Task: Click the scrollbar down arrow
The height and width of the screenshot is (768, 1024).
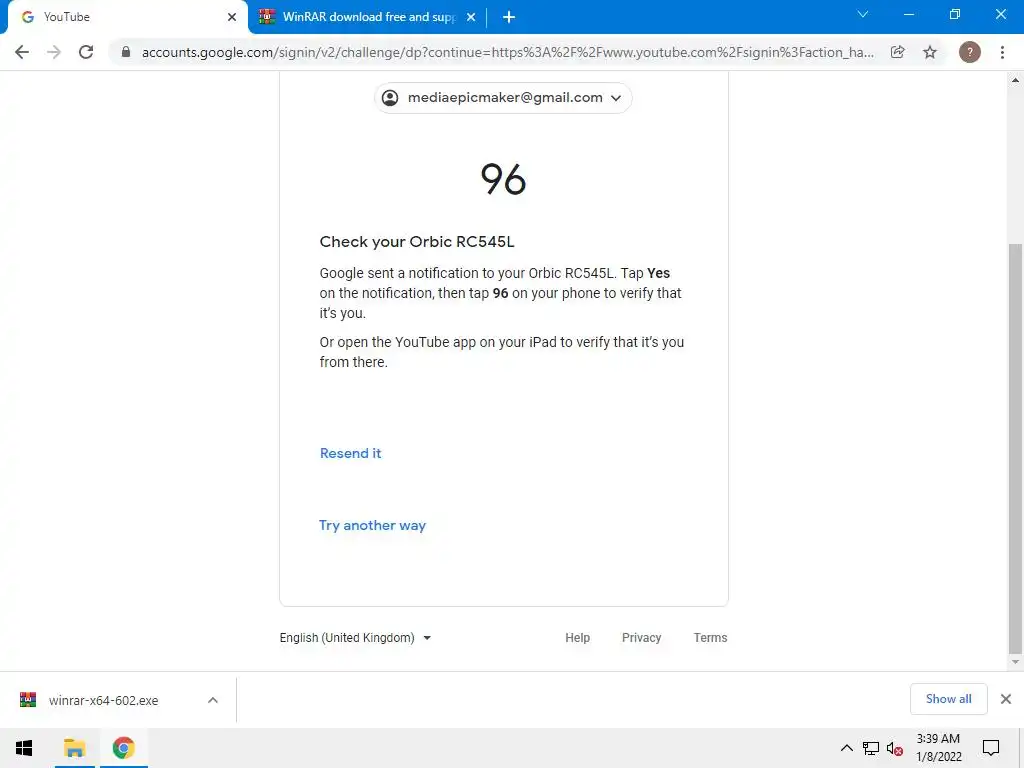Action: click(1015, 662)
